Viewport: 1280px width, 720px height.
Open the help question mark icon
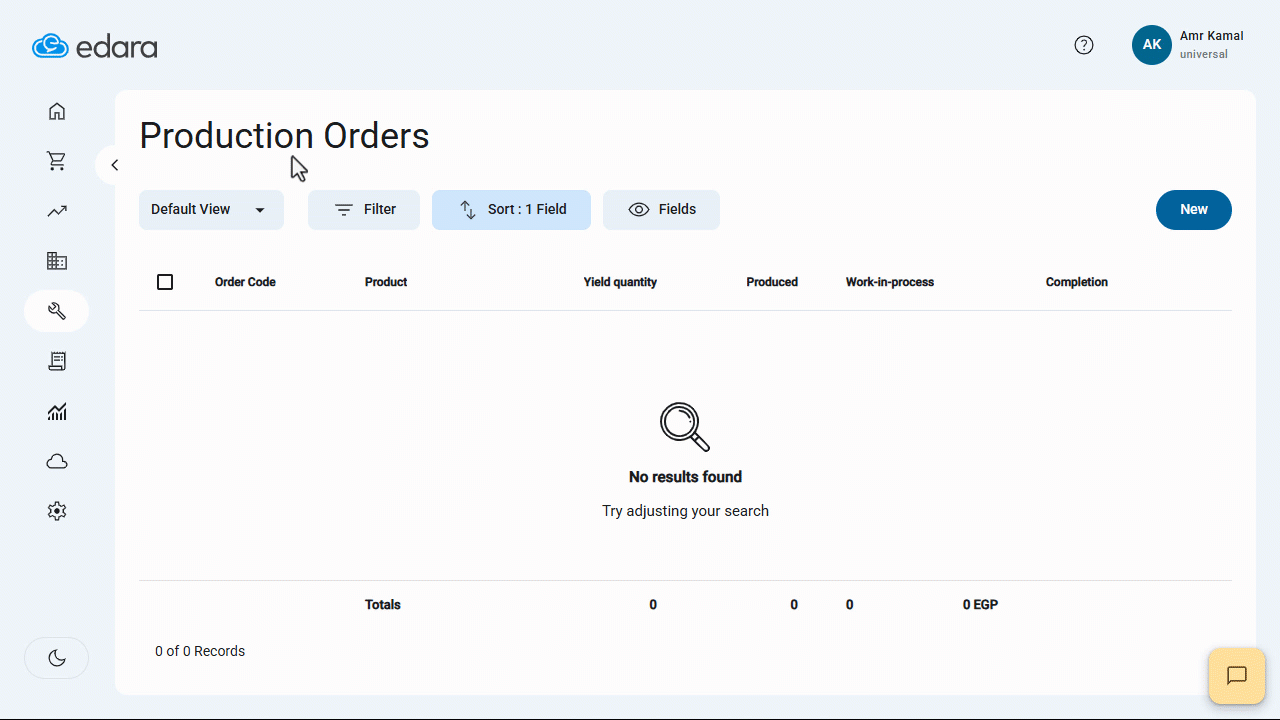[1084, 45]
